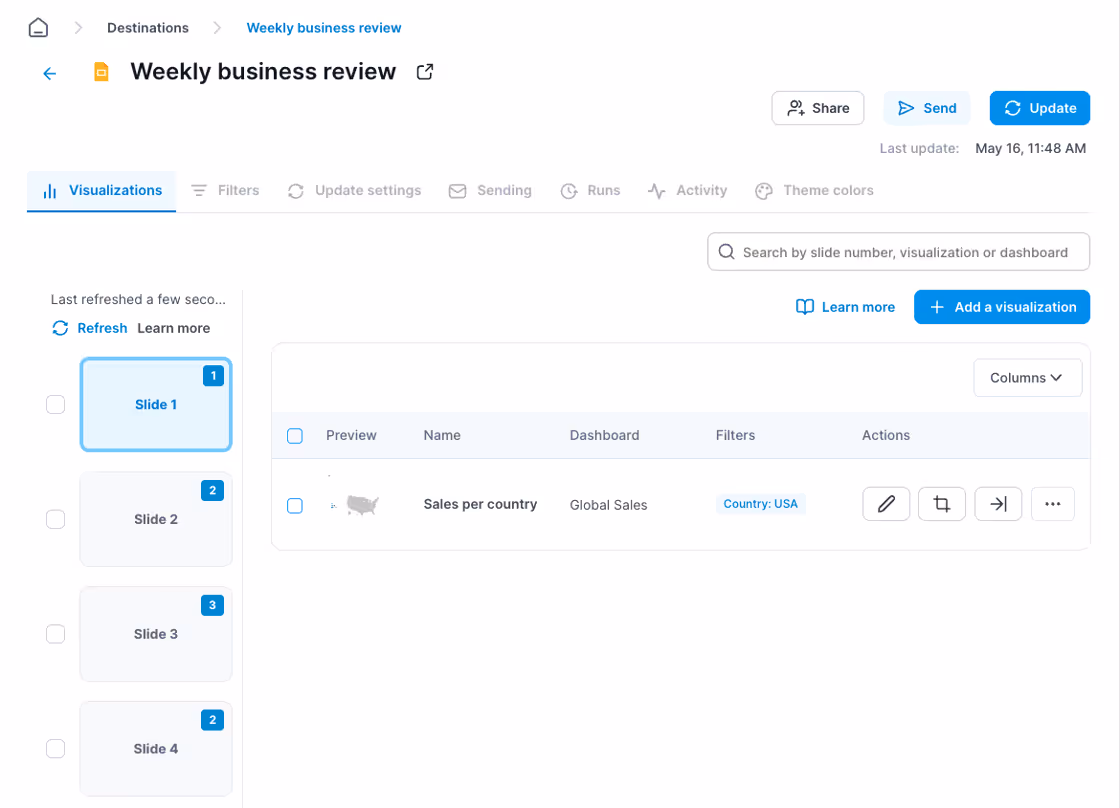The height and width of the screenshot is (808, 1120).
Task: Click the USA map preview thumbnail
Action: pos(356,504)
